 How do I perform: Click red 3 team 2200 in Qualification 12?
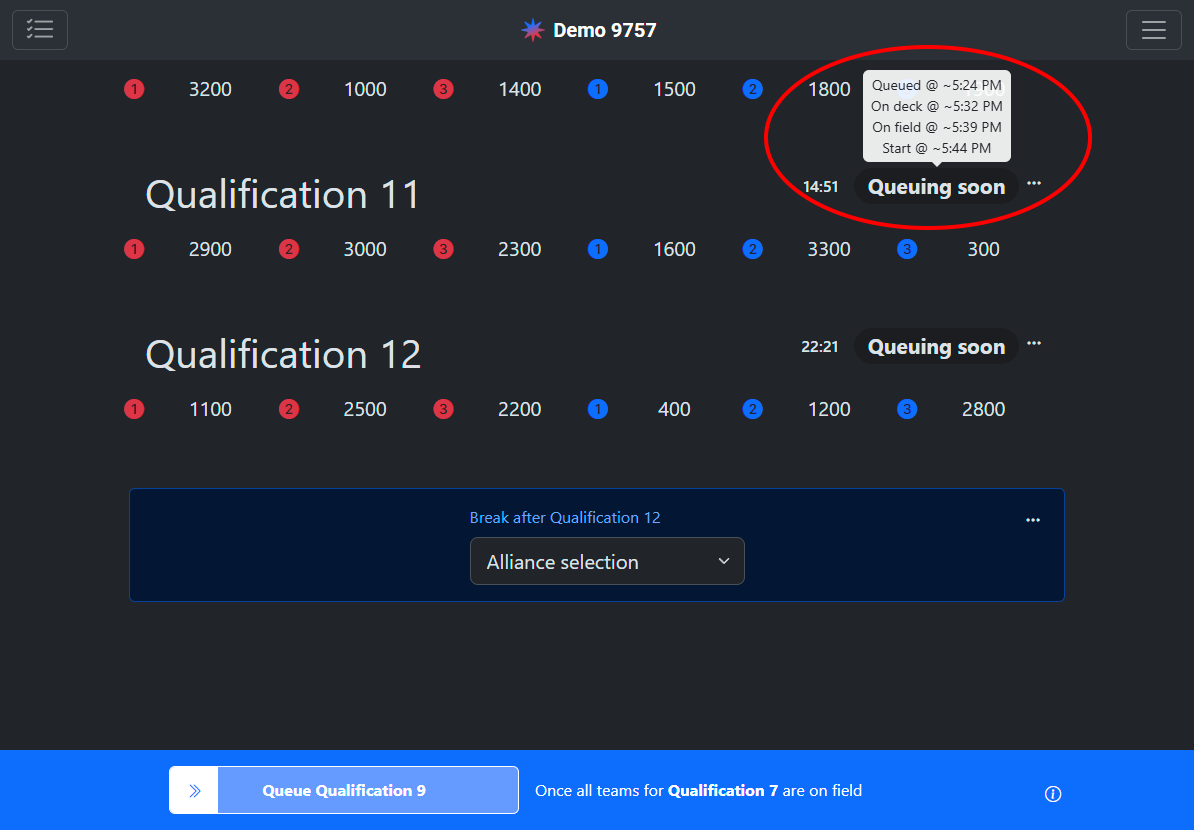coord(519,409)
